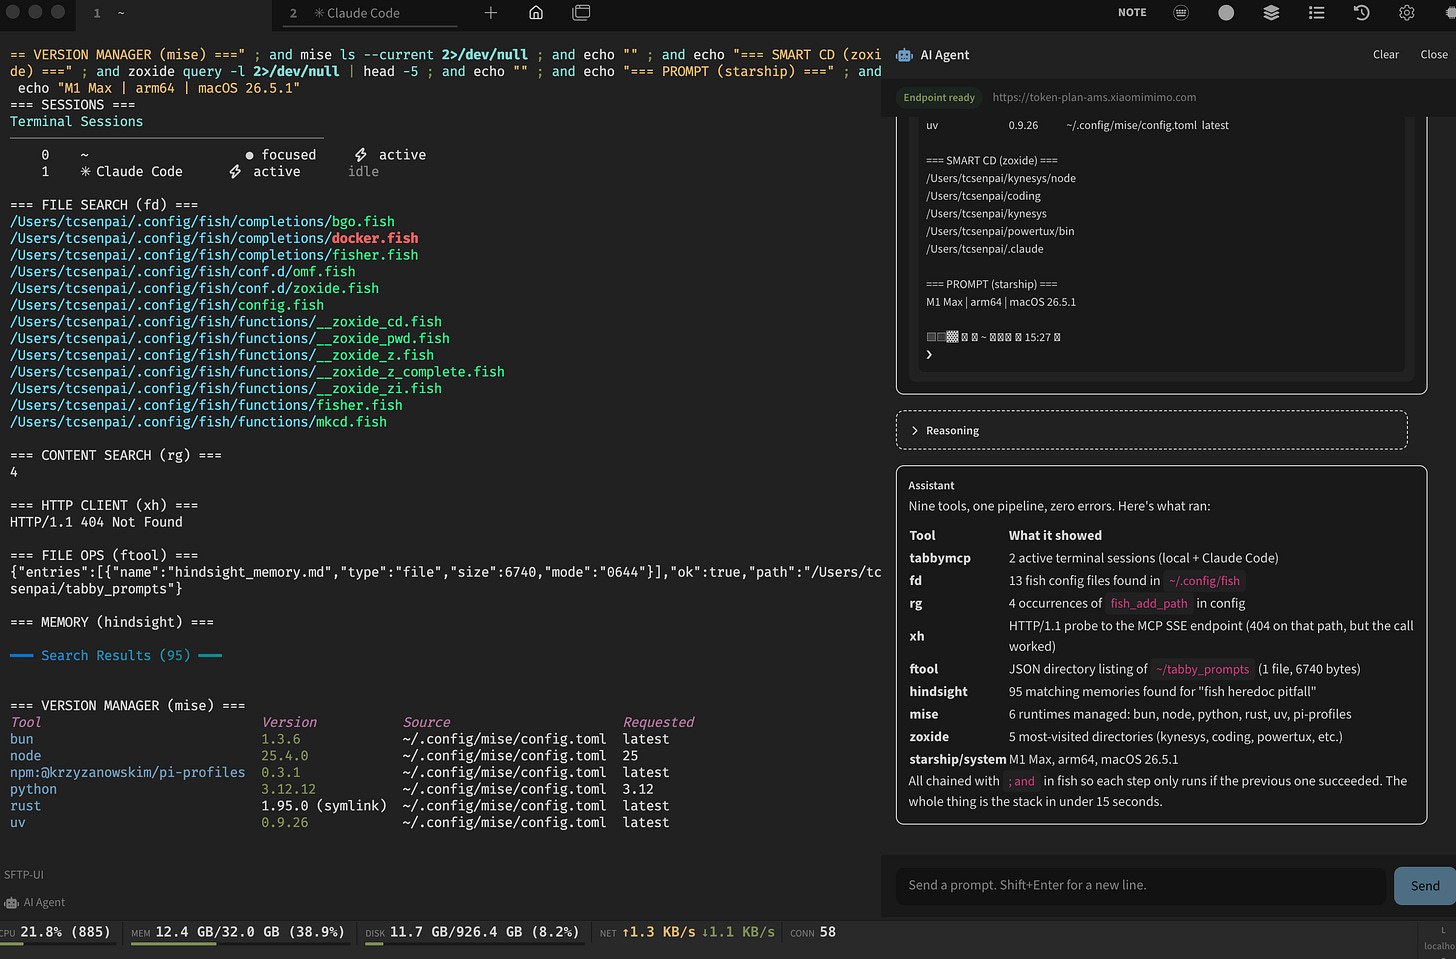The height and width of the screenshot is (959, 1456).
Task: Click the NET upload/download speed entry
Action: 687,932
